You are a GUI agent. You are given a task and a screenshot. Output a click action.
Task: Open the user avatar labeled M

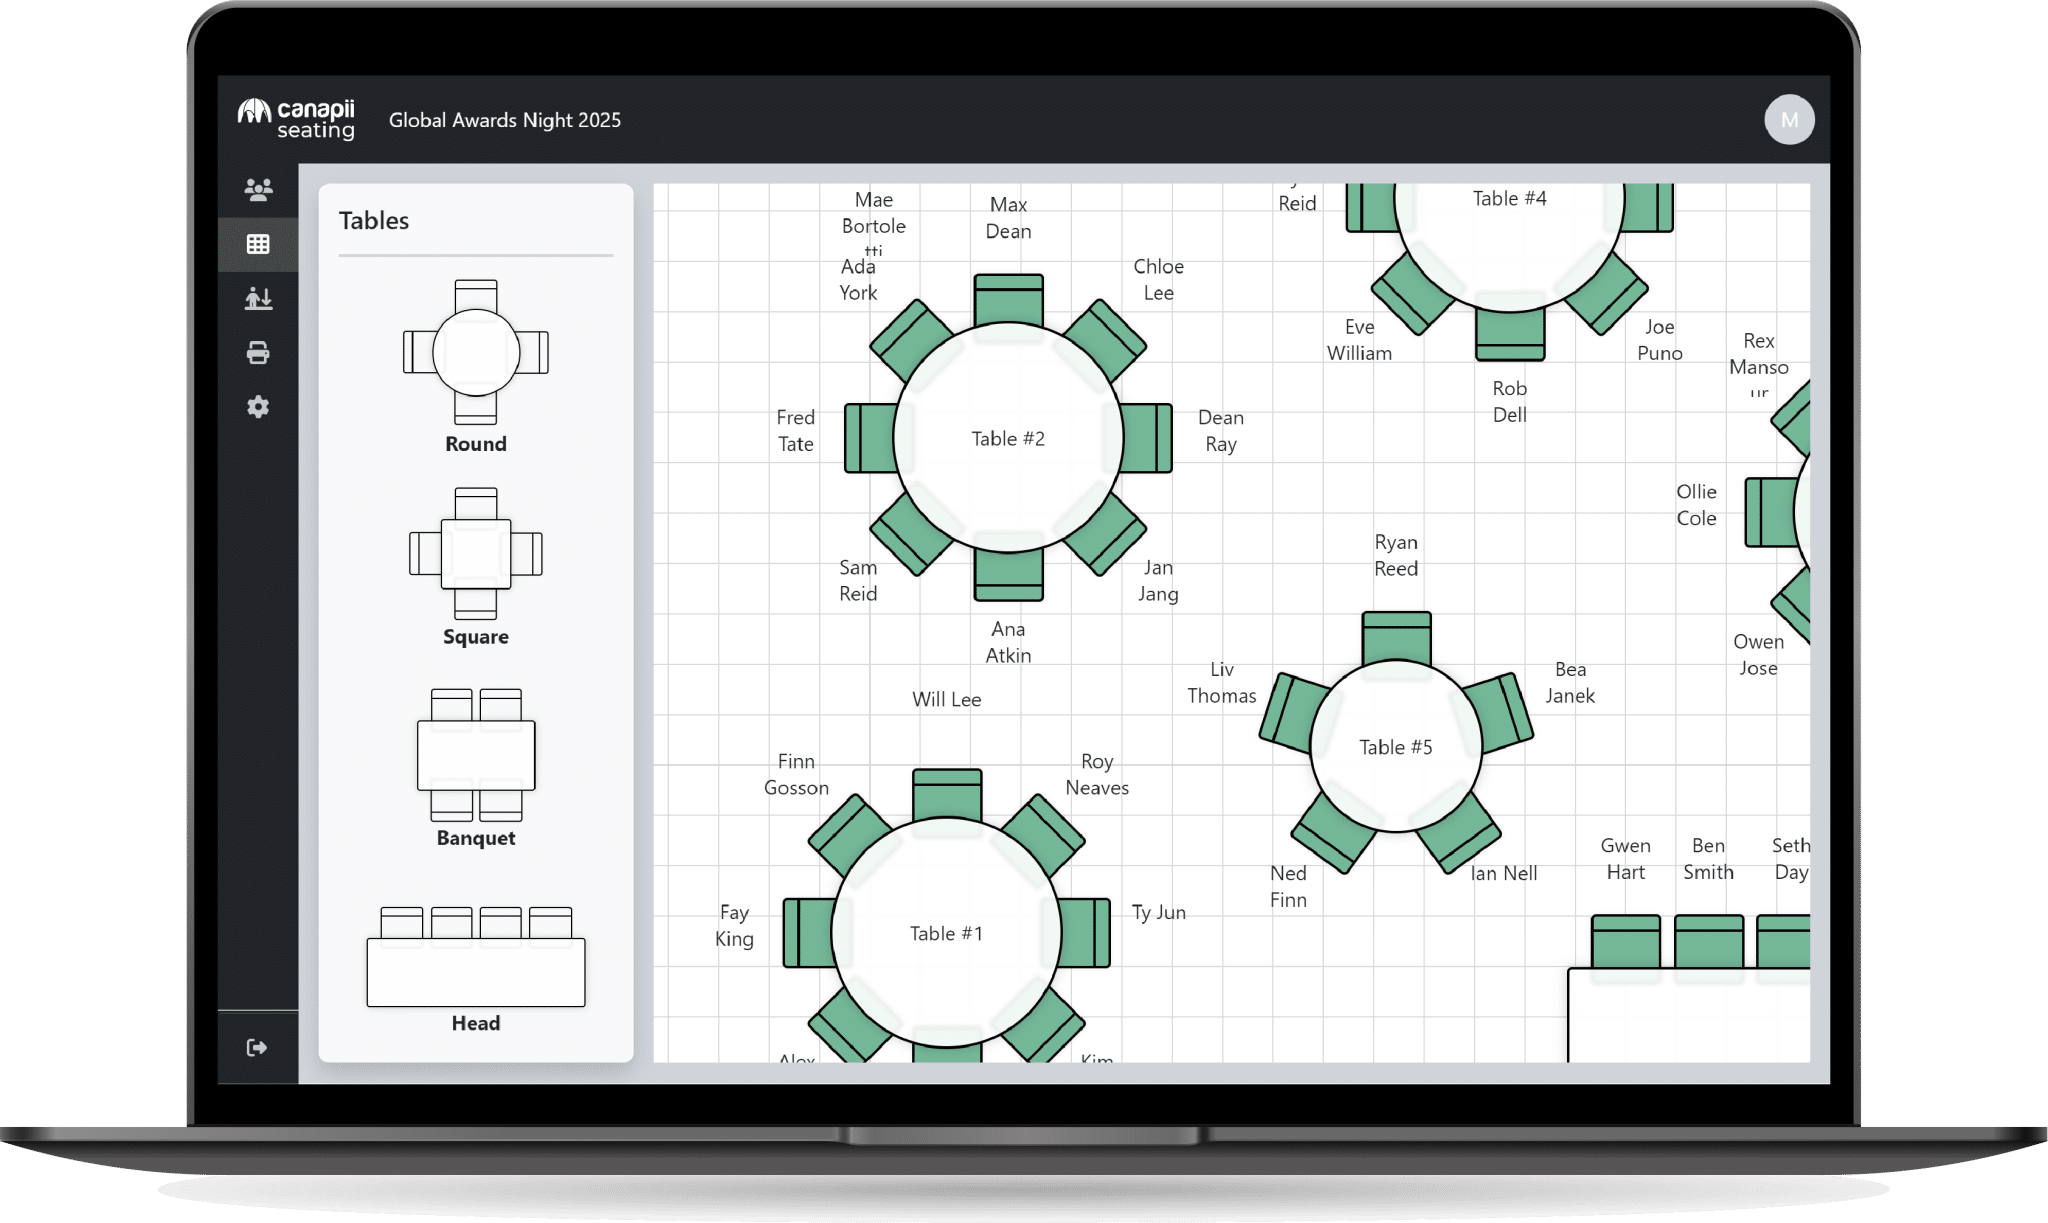tap(1788, 120)
